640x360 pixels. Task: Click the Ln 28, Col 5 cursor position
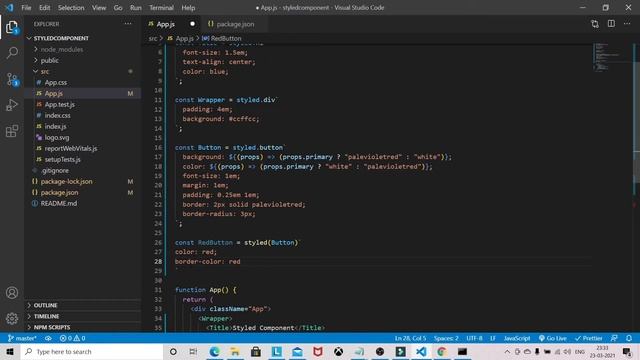coord(410,338)
